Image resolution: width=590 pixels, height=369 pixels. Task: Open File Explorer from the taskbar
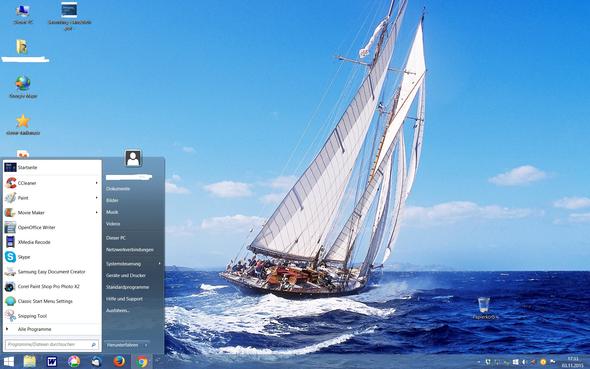coord(30,362)
